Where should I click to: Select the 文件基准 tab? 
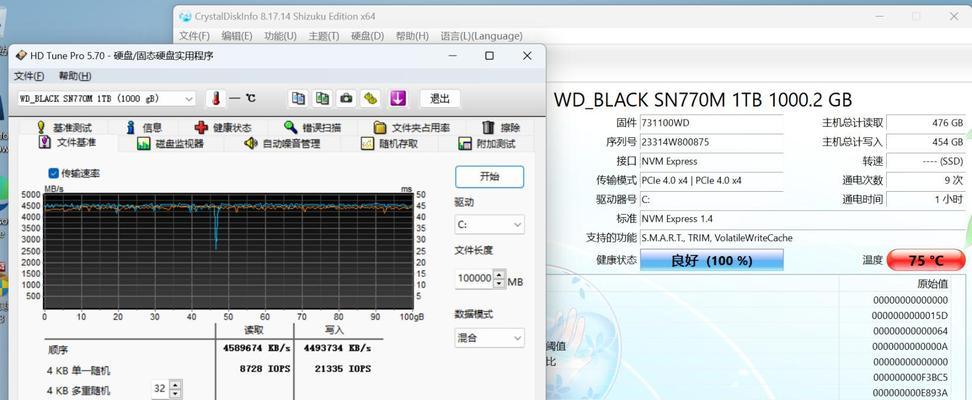[67, 143]
